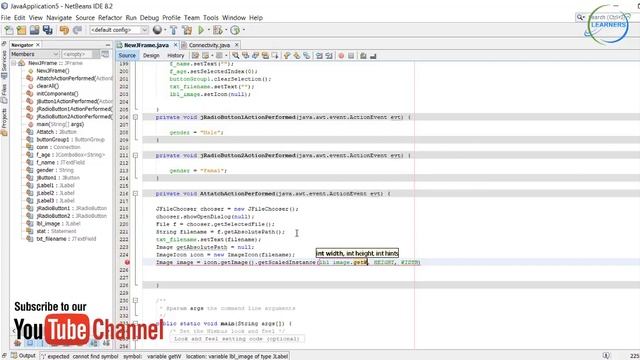Select conn : Connection in Navigator
Image resolution: width=640 pixels, height=360 pixels.
(x=58, y=147)
